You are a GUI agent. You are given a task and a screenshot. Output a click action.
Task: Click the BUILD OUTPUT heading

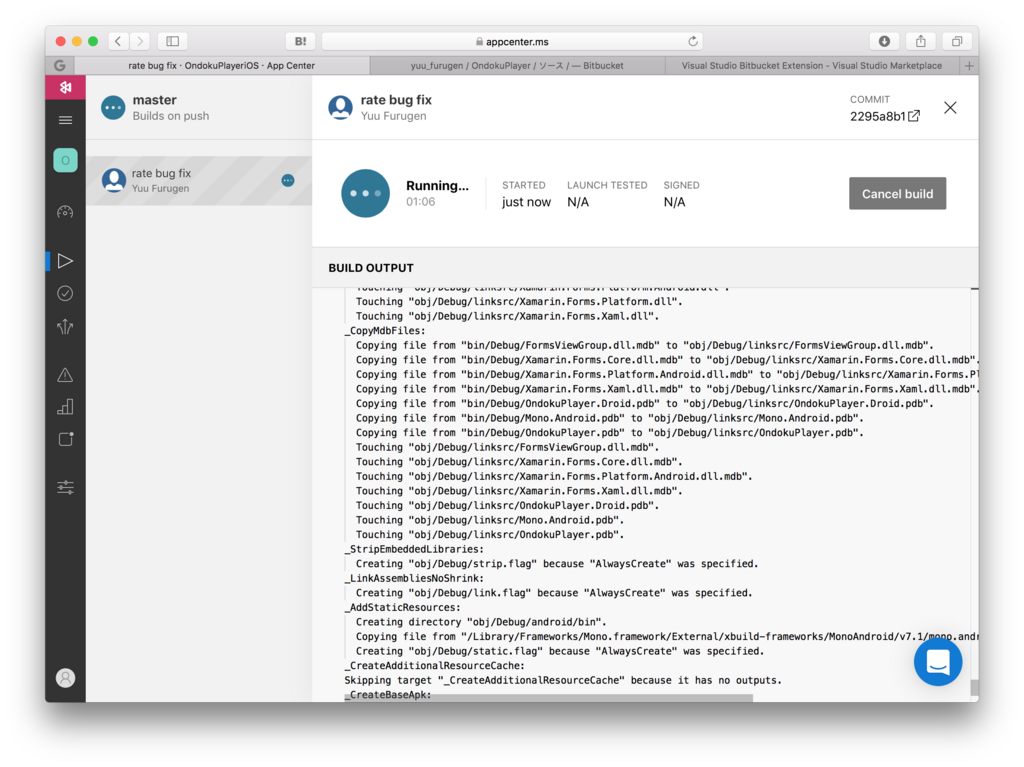371,268
